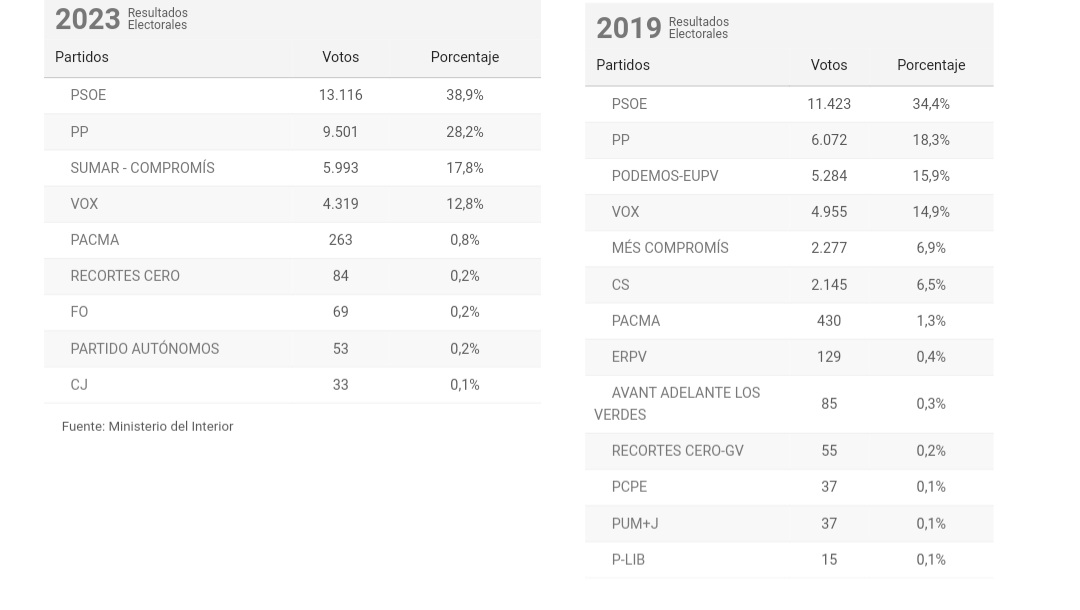Select the CS row in 2019 results
The image size is (1080, 610).
click(621, 285)
